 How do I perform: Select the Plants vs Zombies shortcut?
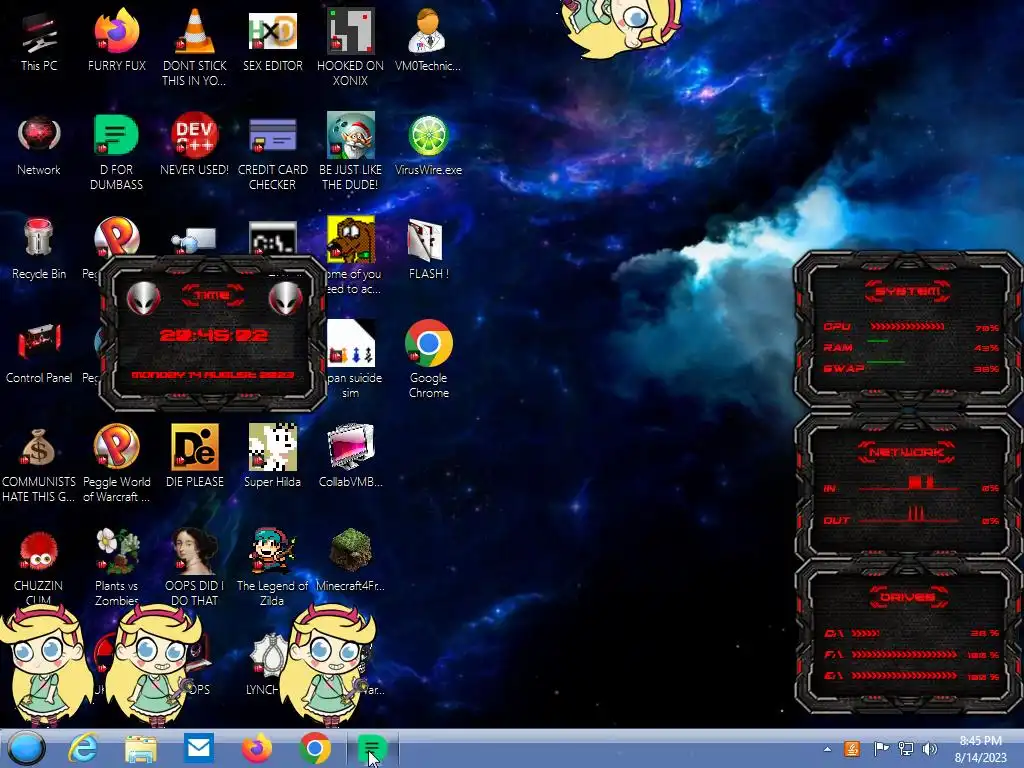click(117, 551)
